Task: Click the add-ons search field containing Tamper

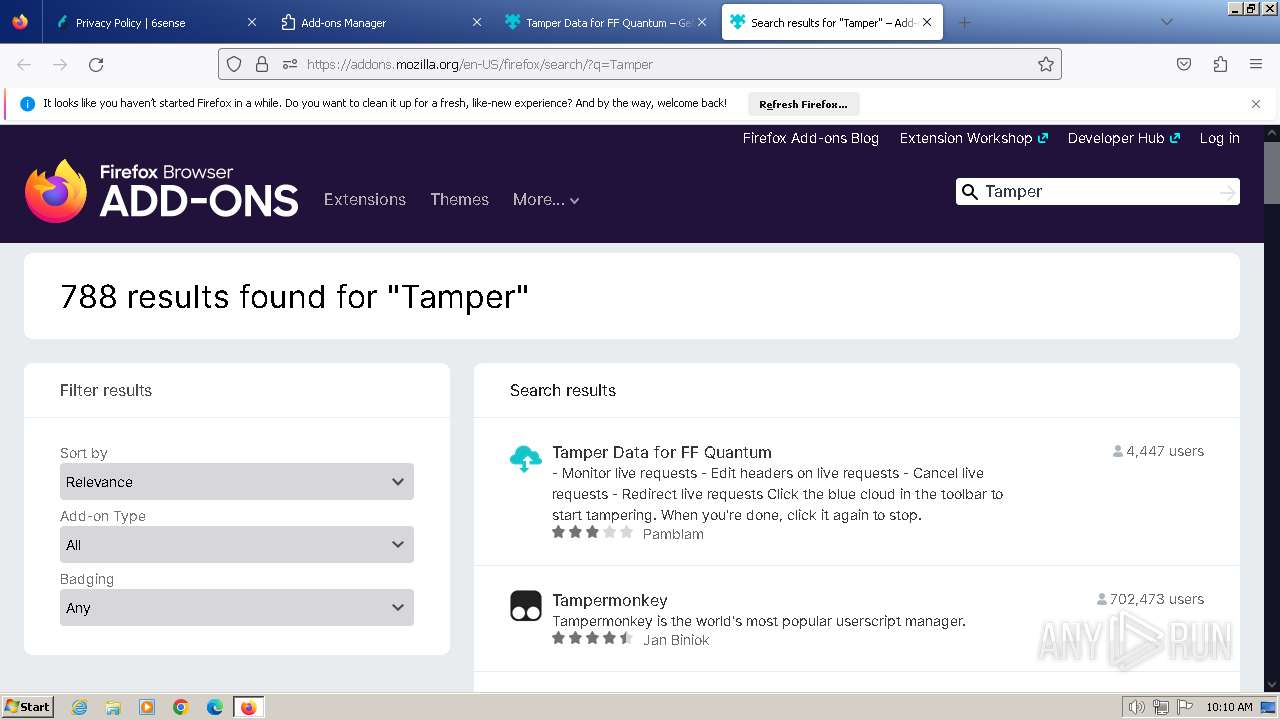Action: 1098,192
